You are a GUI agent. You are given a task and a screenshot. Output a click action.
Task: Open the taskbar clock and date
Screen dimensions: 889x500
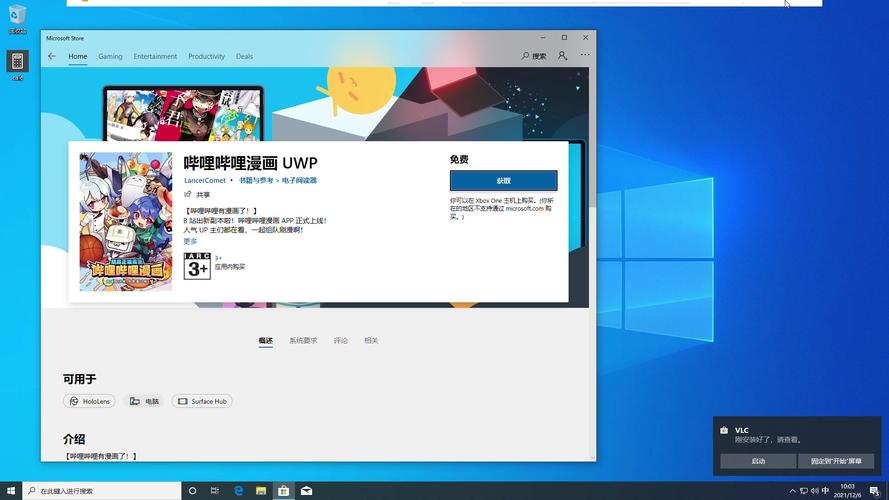point(848,491)
